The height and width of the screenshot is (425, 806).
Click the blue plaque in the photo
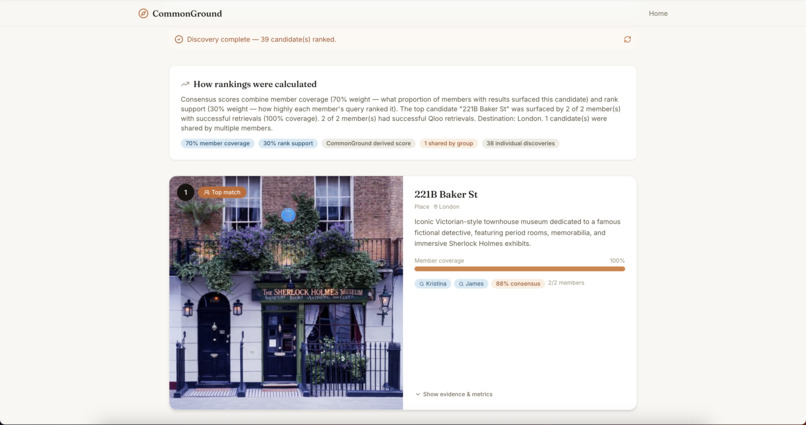(288, 215)
